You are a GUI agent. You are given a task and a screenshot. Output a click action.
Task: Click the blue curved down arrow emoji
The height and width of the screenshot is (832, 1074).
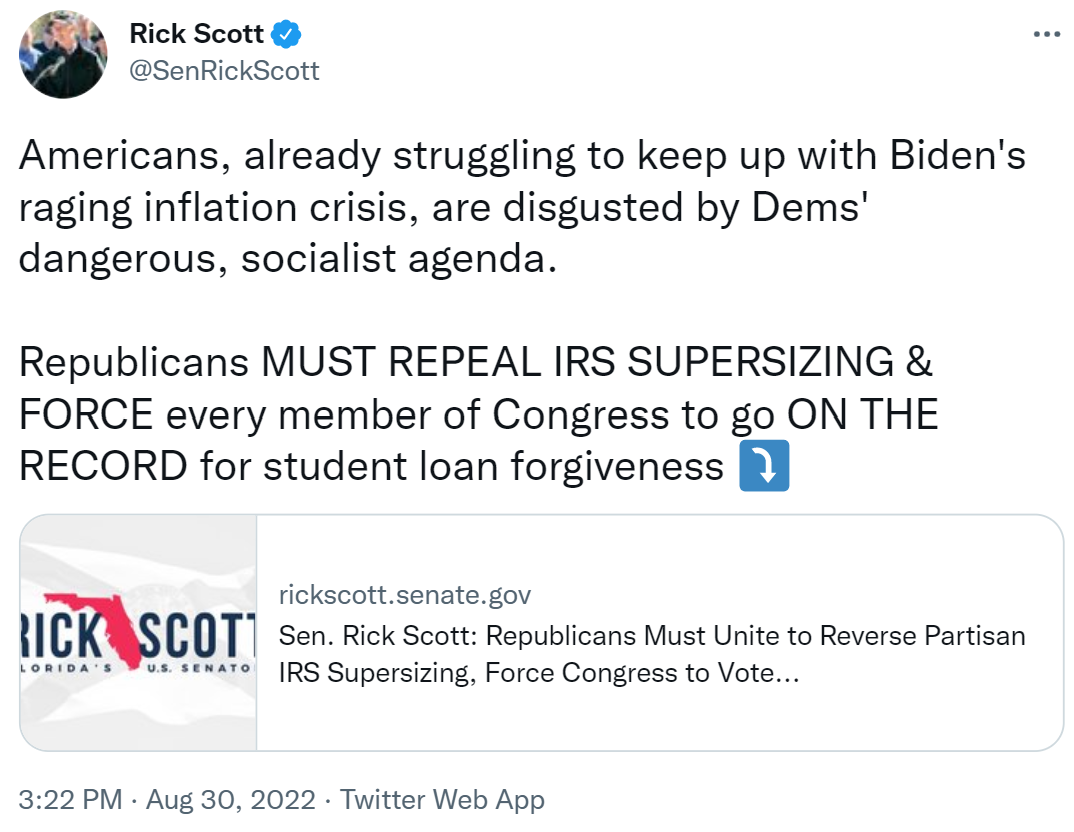[x=764, y=466]
